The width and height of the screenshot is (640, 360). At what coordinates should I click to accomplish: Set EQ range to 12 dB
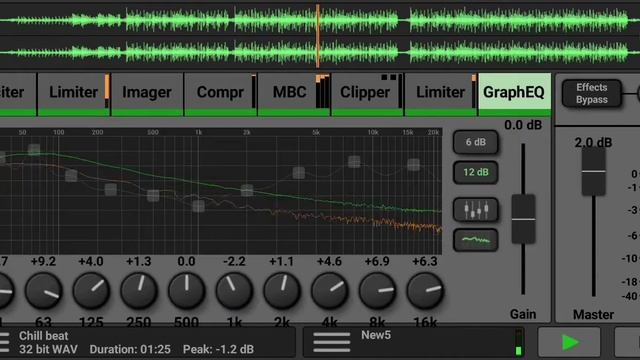coord(476,172)
